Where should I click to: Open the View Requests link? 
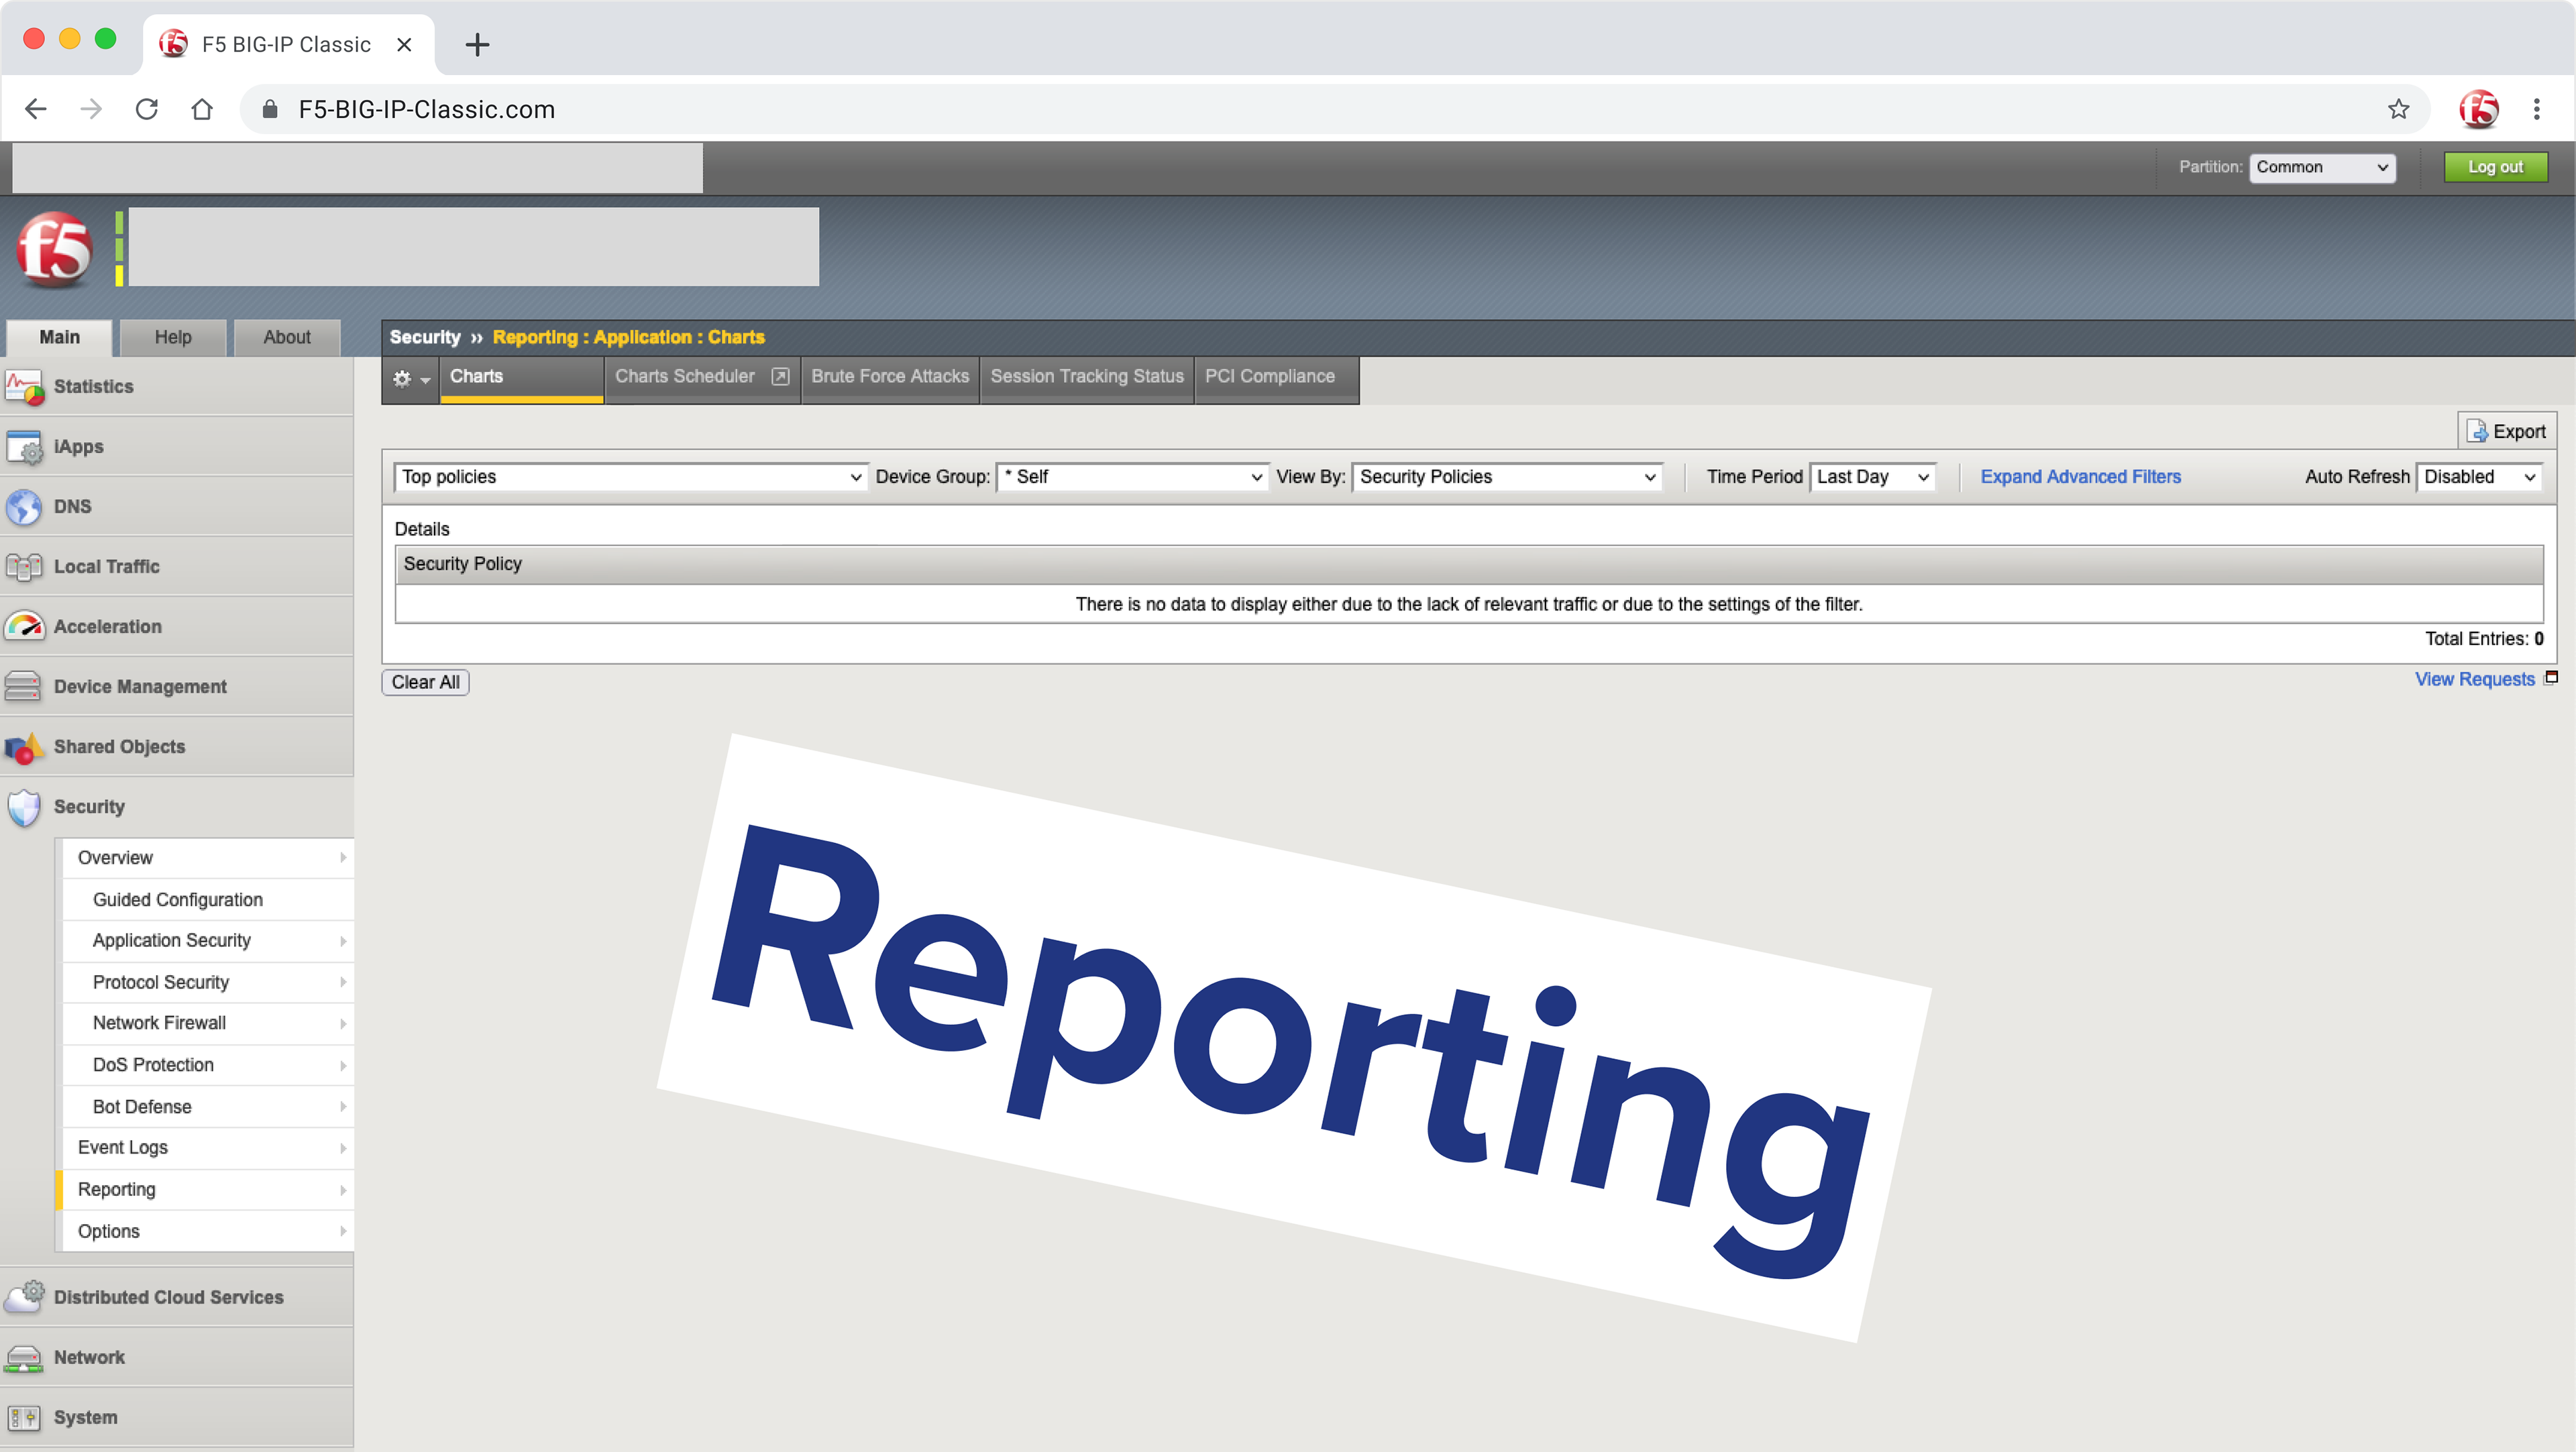point(2474,679)
